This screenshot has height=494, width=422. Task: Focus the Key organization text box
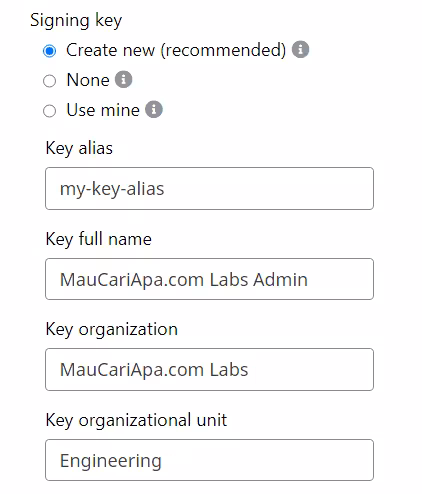(x=209, y=369)
